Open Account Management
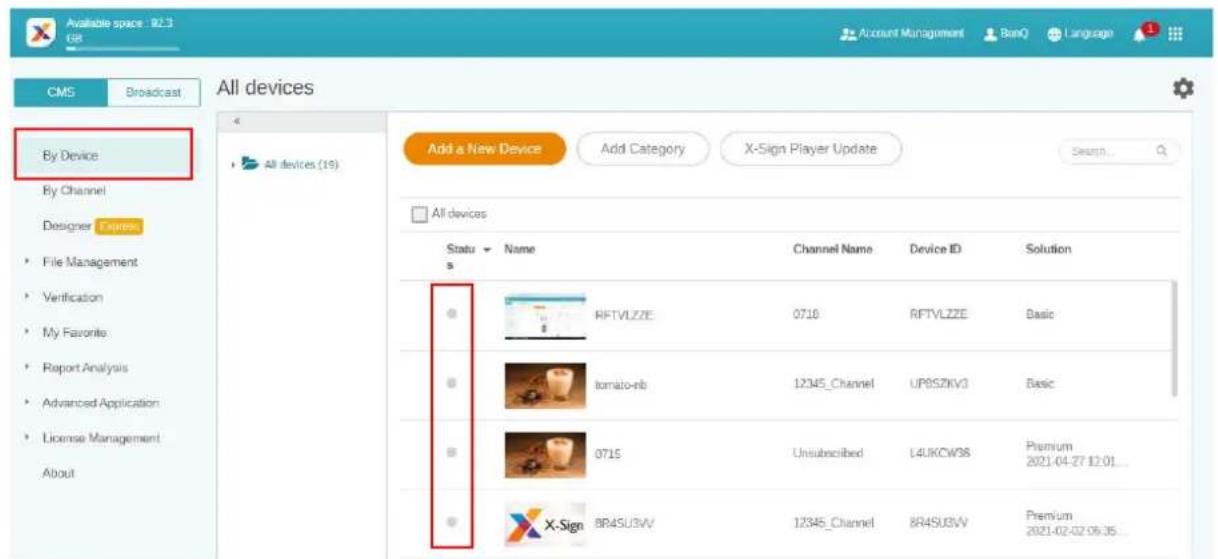 pos(904,33)
